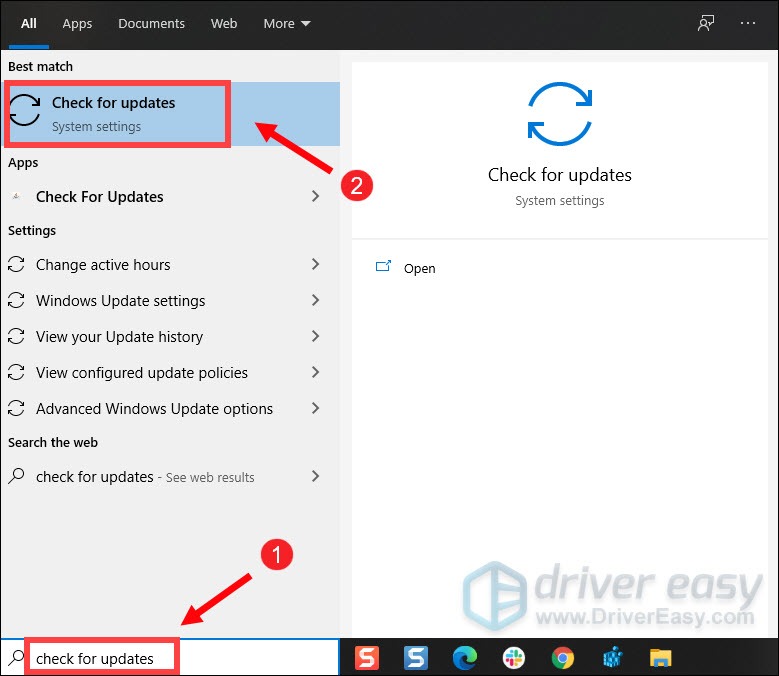Click sync icon beside Change active hours
779x676 pixels.
pyautogui.click(x=16, y=264)
